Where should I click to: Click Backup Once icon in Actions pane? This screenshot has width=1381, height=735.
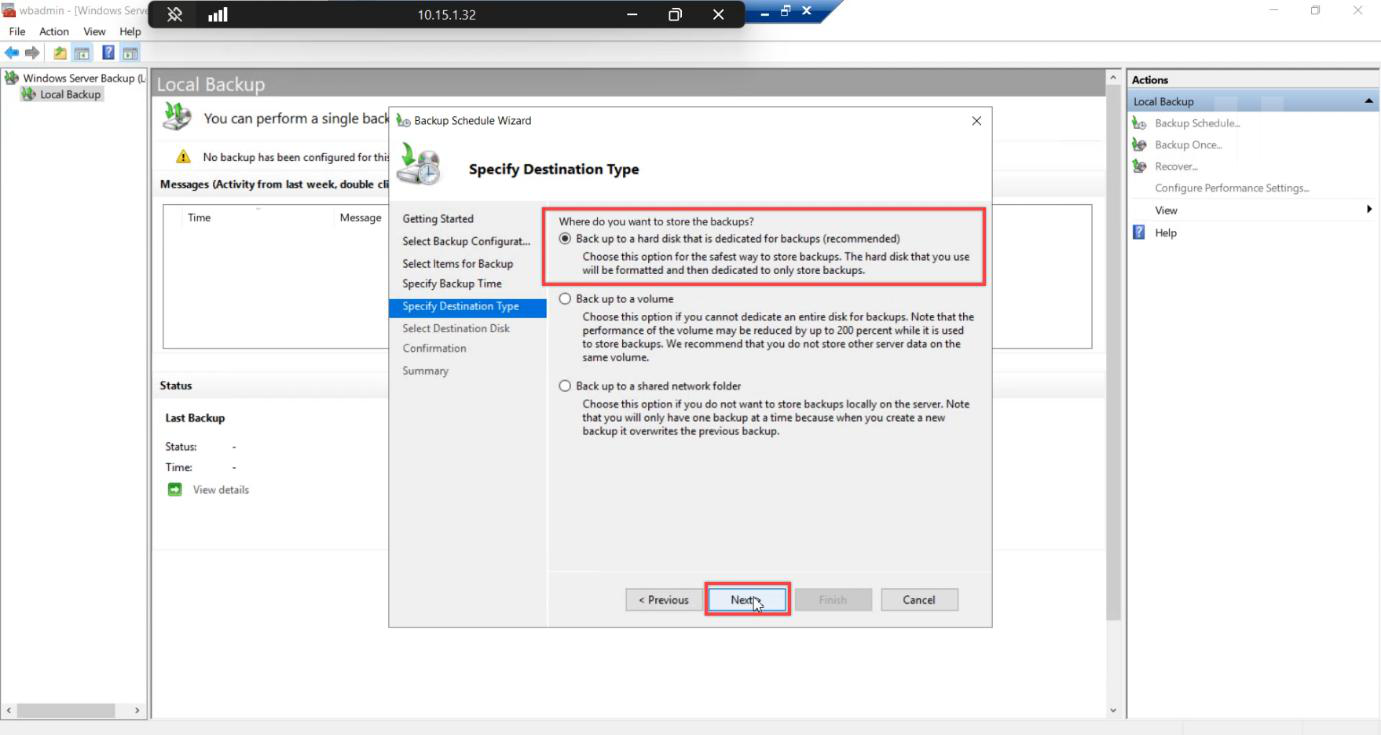coord(1139,145)
